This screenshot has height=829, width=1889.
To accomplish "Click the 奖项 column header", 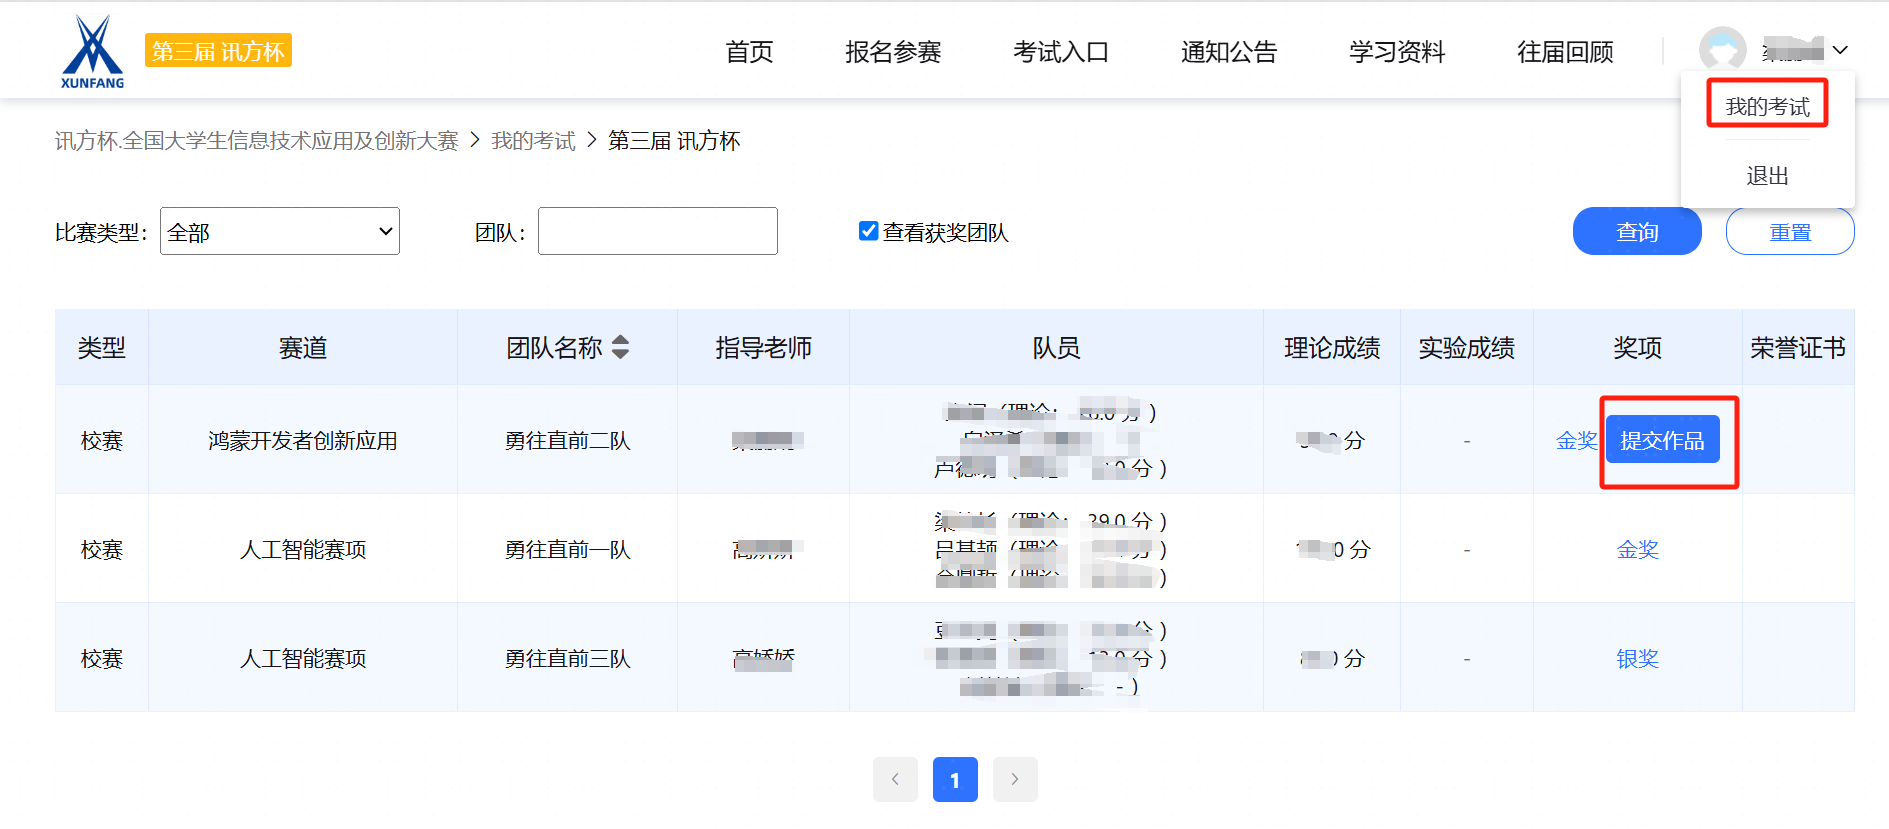I will click(1637, 347).
